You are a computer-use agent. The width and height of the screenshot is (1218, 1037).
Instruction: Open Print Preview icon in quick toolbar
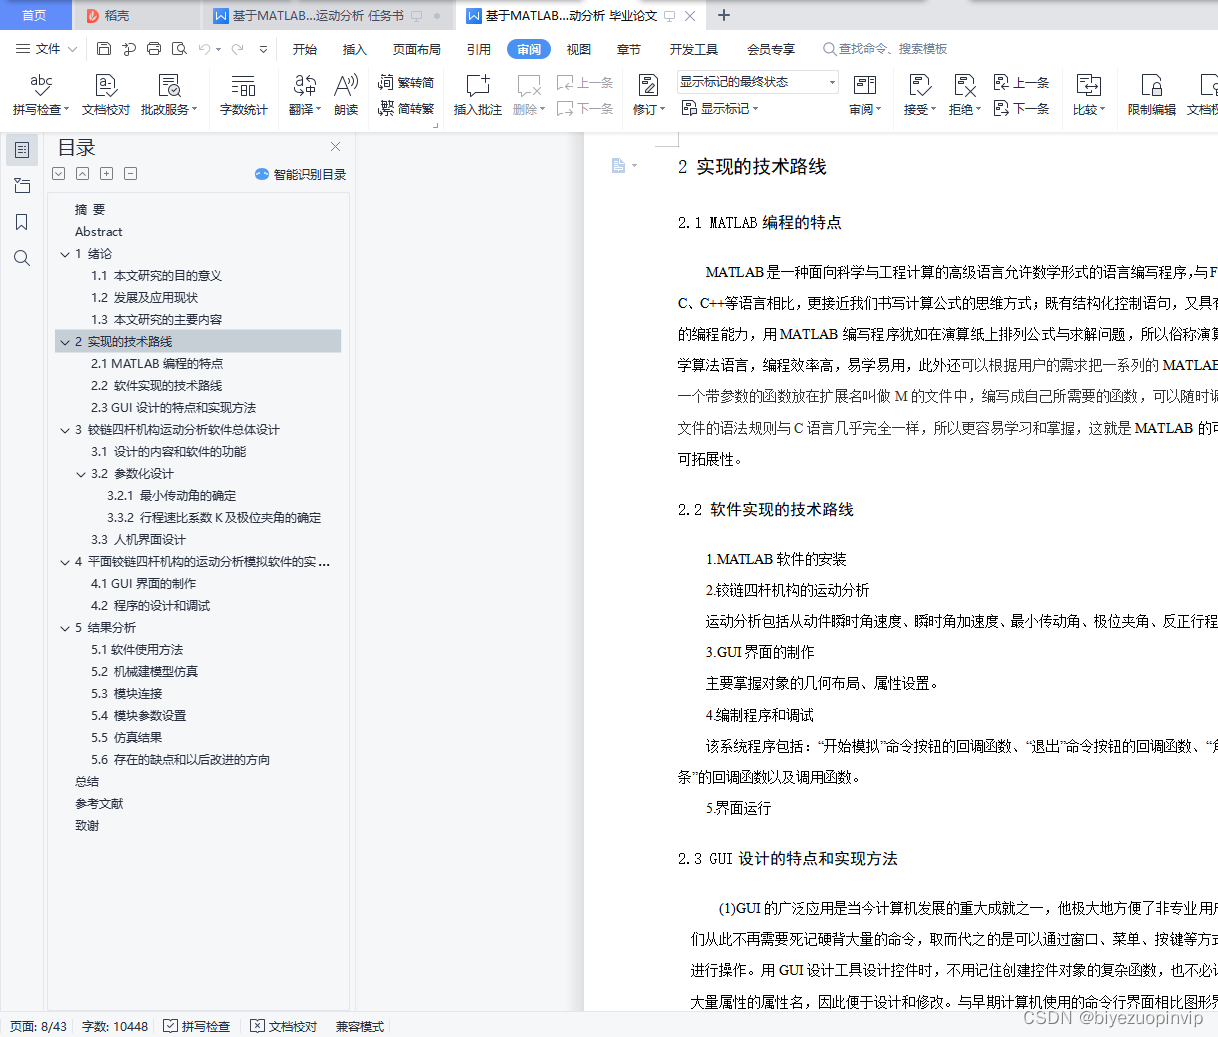[179, 49]
